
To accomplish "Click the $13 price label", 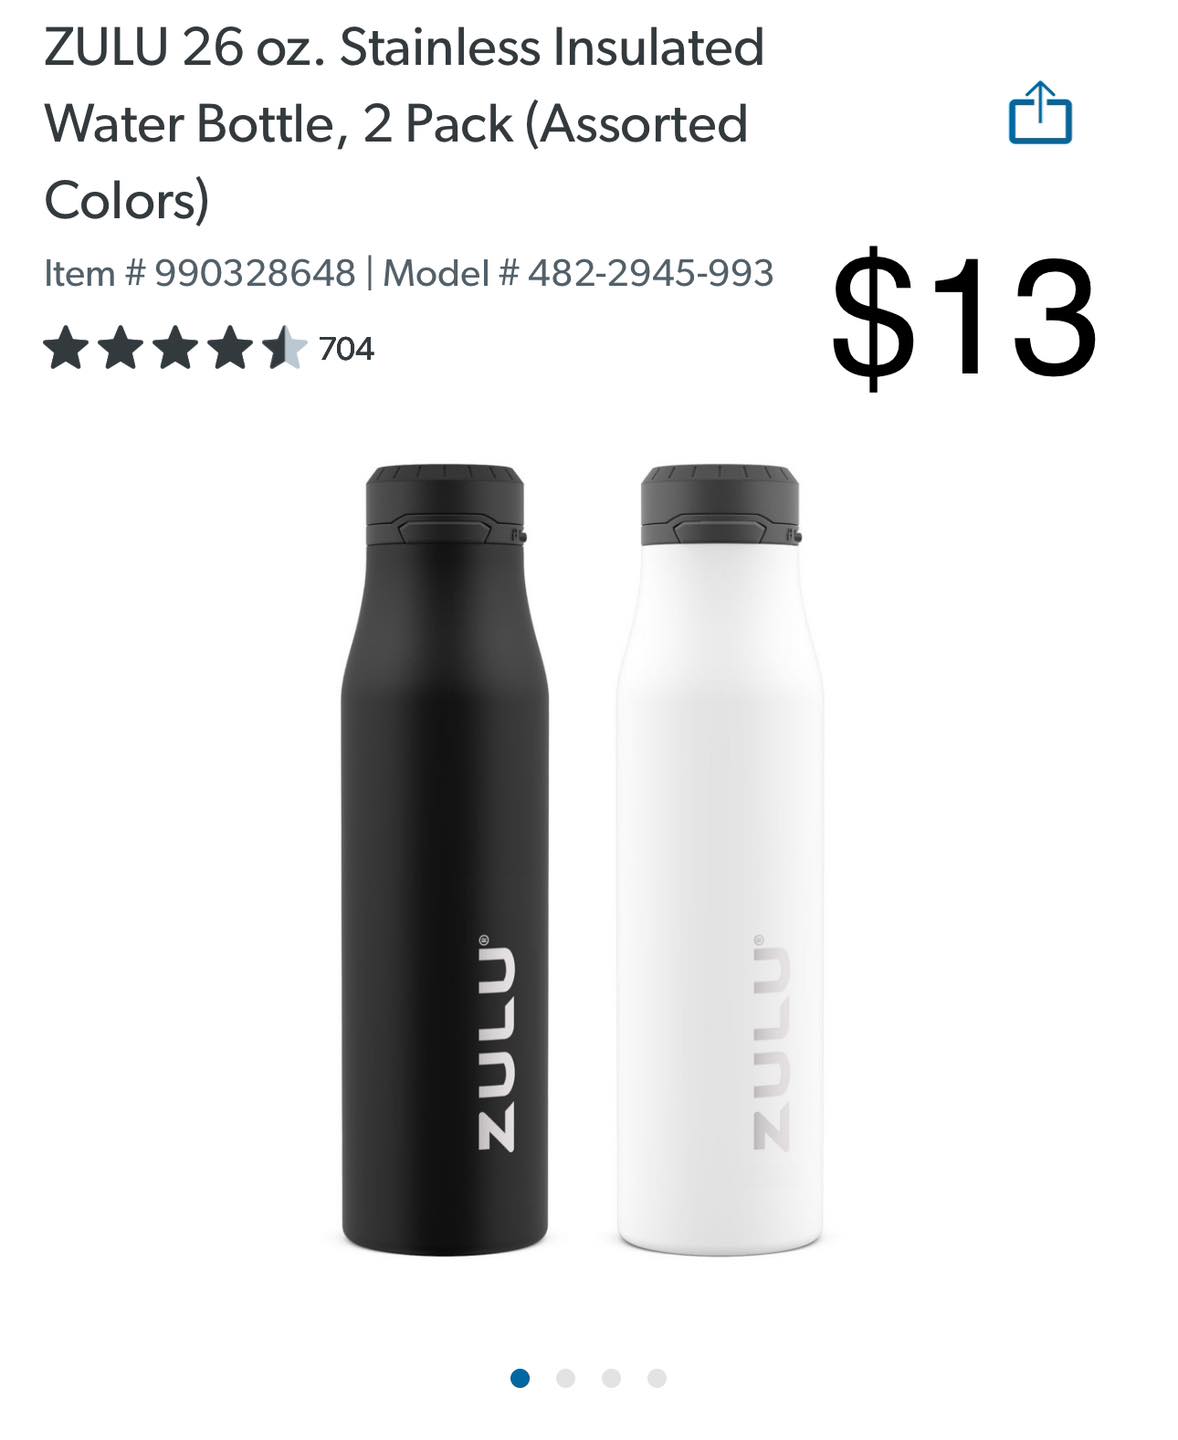I will (x=965, y=319).
